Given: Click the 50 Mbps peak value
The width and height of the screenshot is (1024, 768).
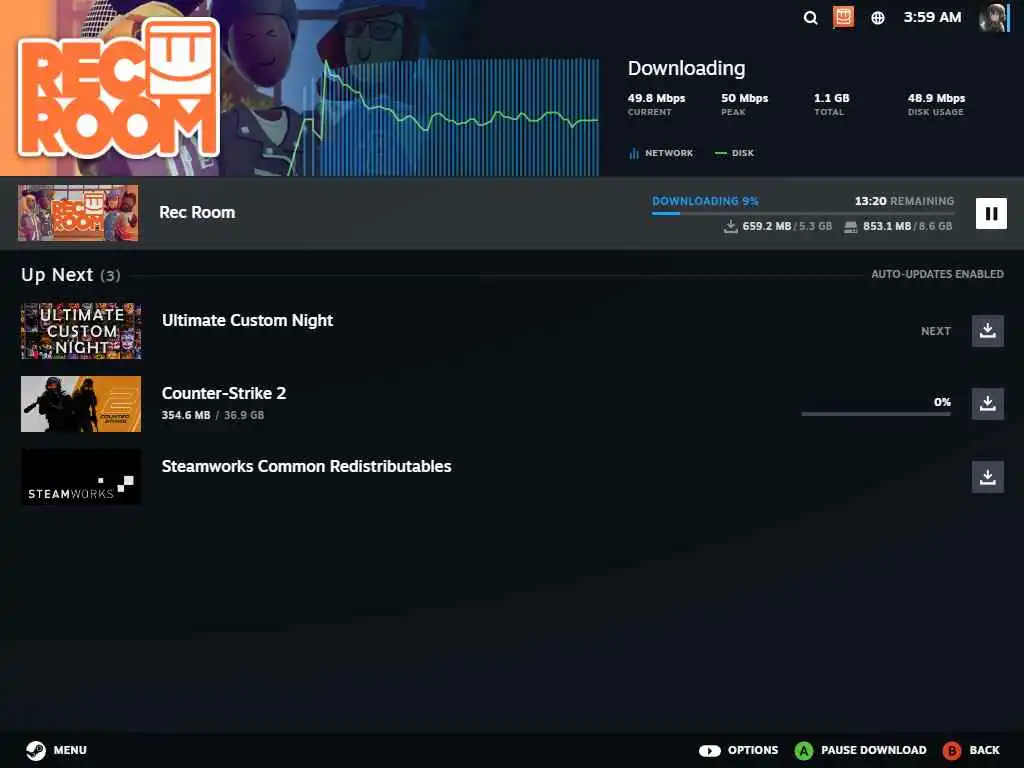Looking at the screenshot, I should [744, 98].
